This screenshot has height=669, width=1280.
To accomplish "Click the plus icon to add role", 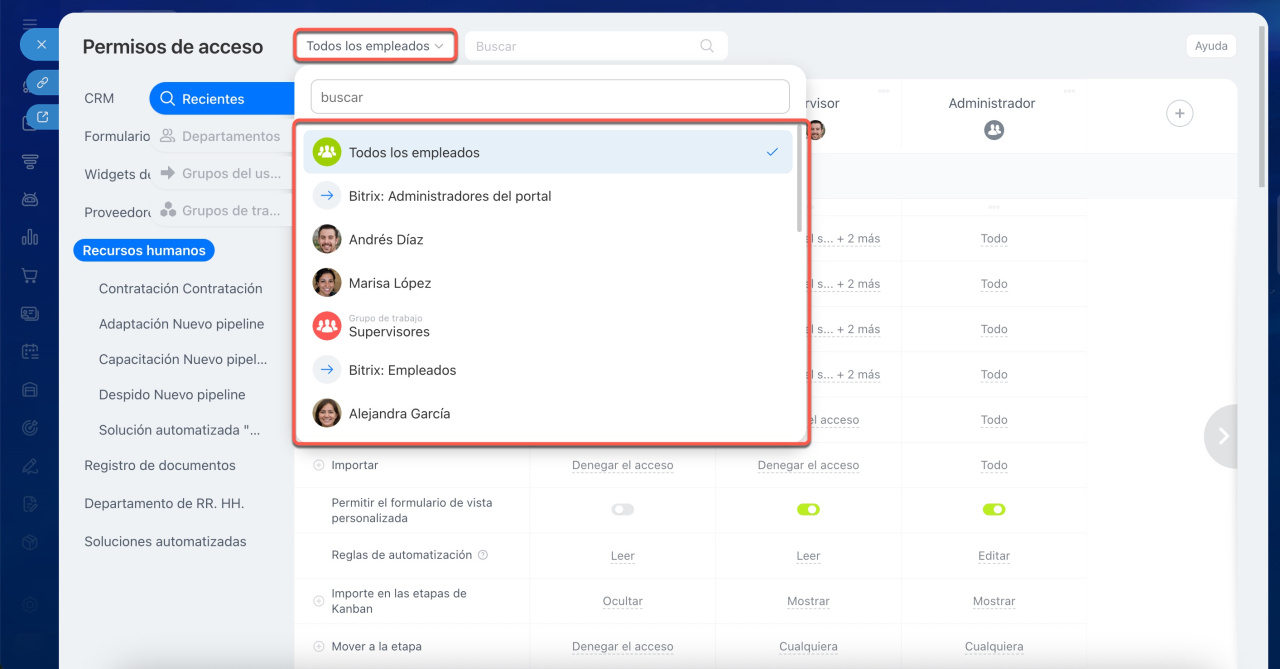I will coord(1180,114).
